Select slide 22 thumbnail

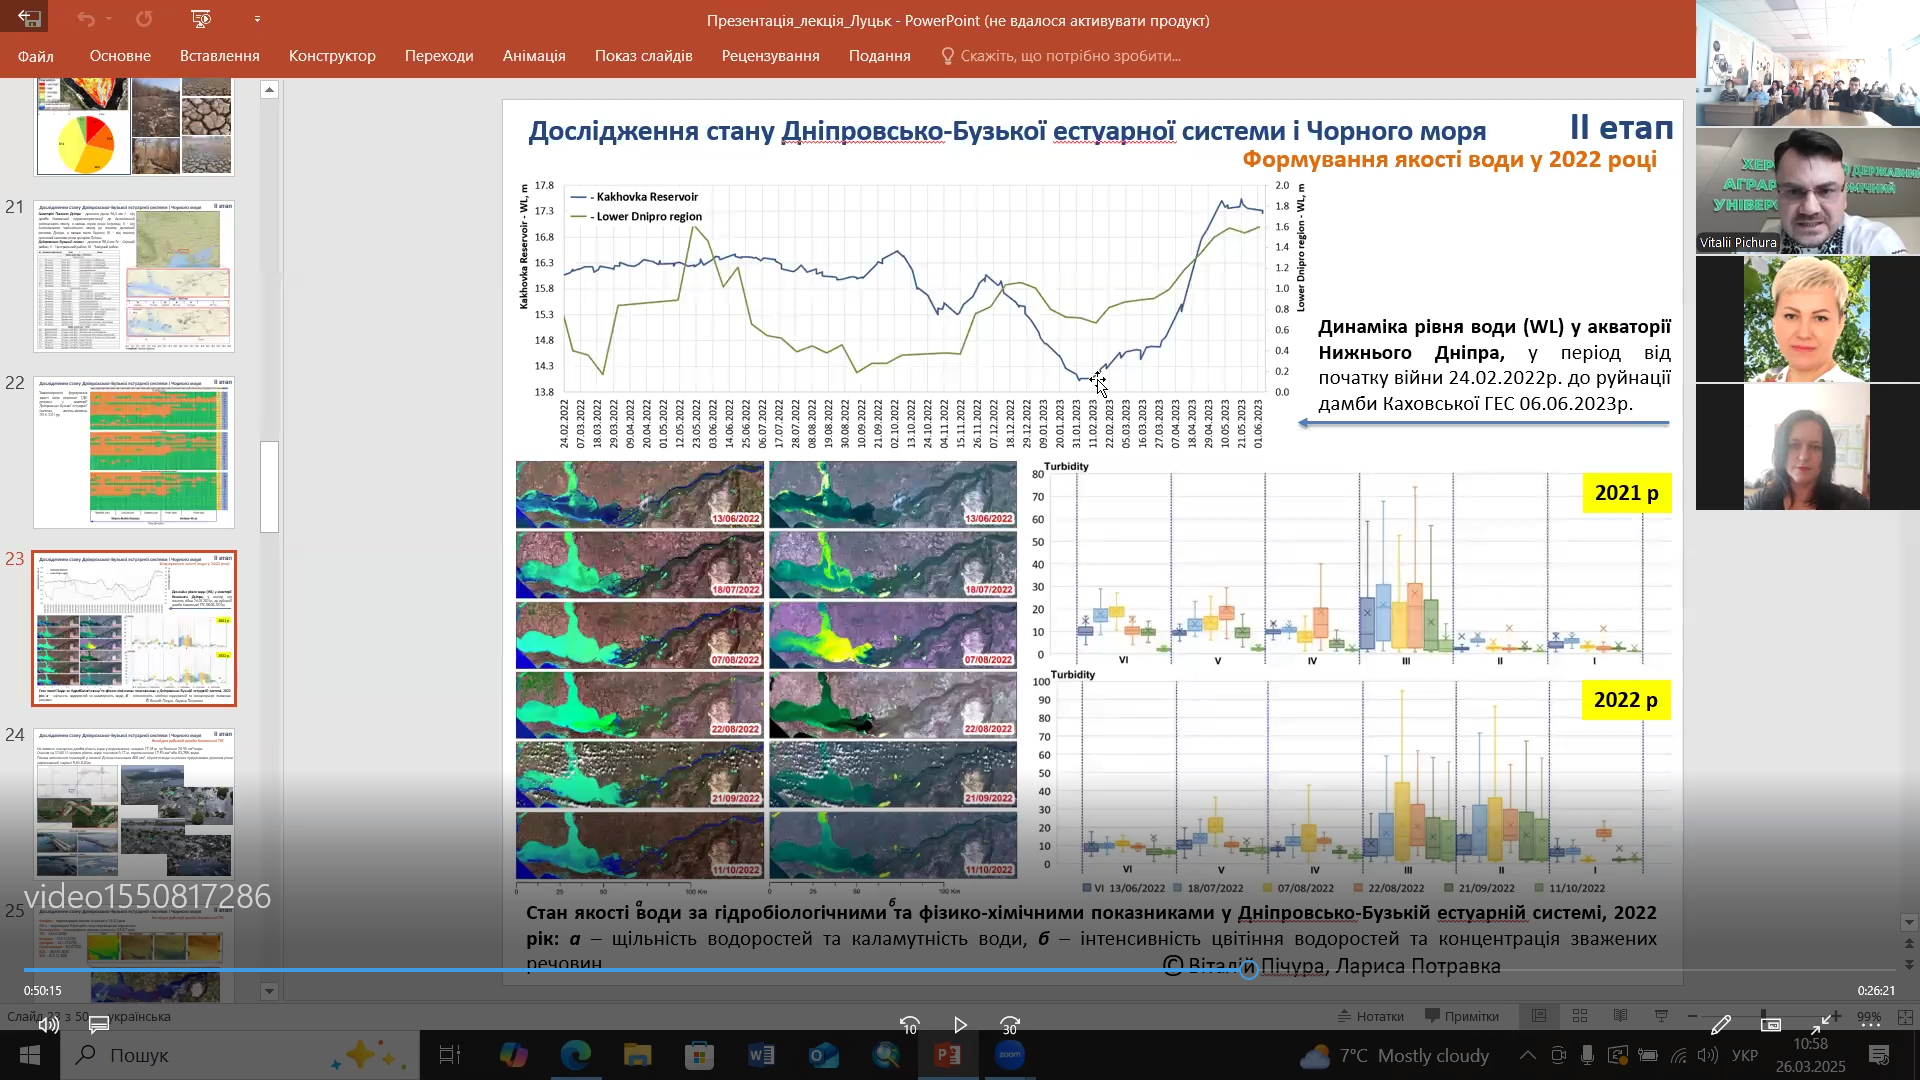click(x=134, y=452)
